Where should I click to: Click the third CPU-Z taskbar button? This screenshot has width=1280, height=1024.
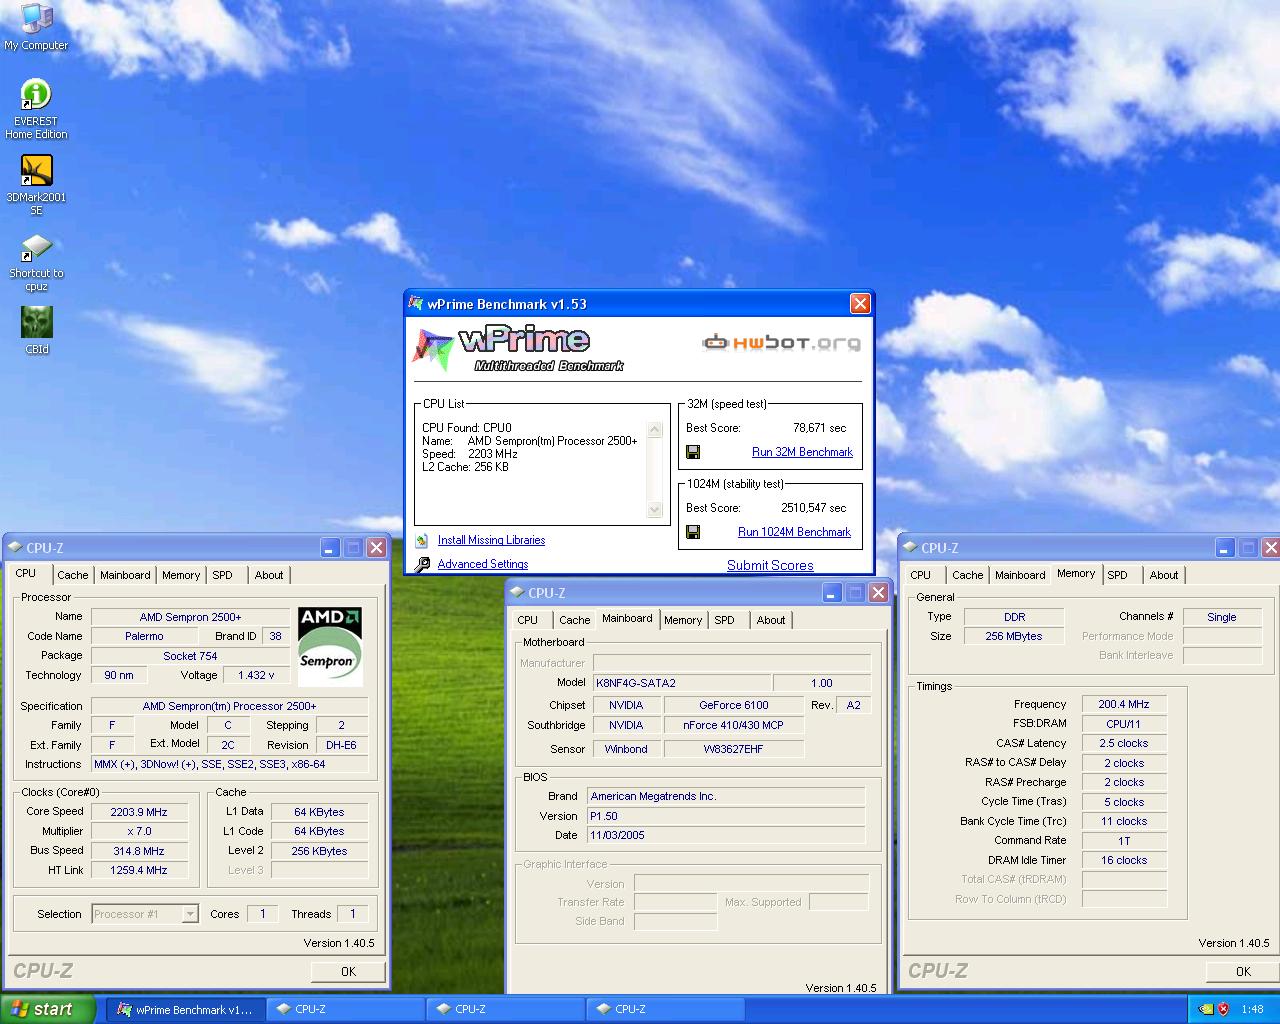coord(666,1009)
